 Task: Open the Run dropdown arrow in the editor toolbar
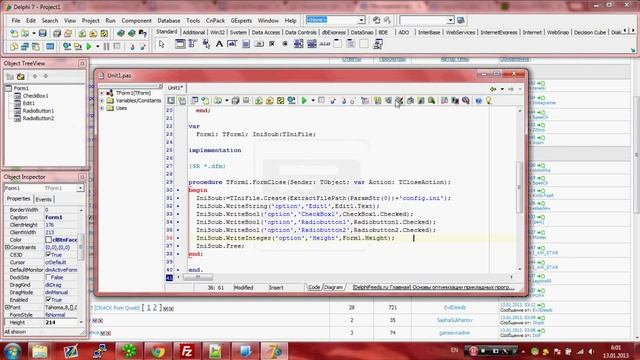(313, 100)
